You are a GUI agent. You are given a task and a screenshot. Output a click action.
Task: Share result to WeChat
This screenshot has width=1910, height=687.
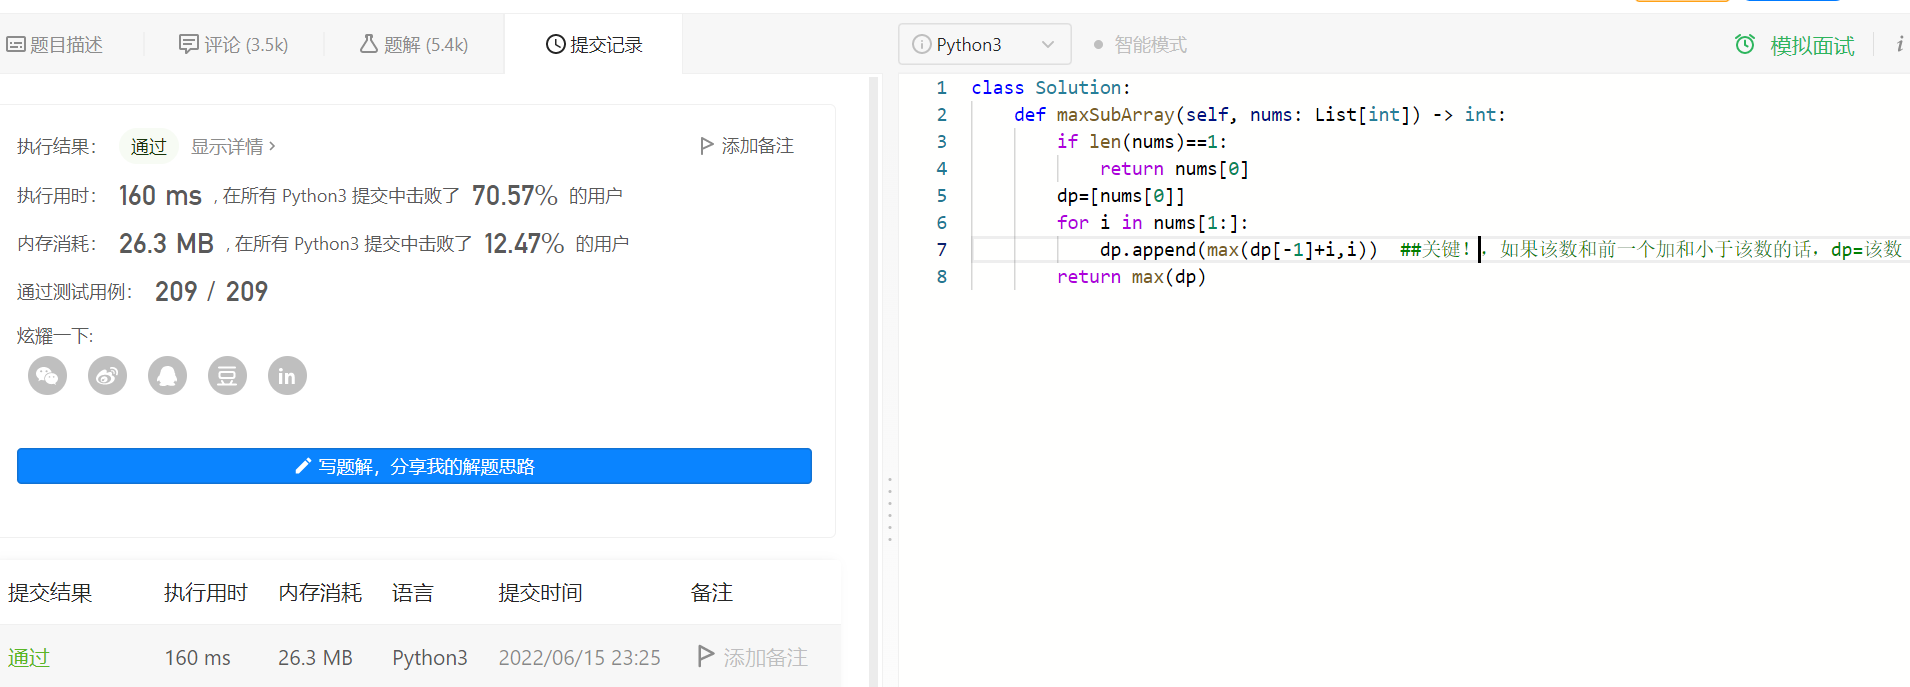pos(47,376)
